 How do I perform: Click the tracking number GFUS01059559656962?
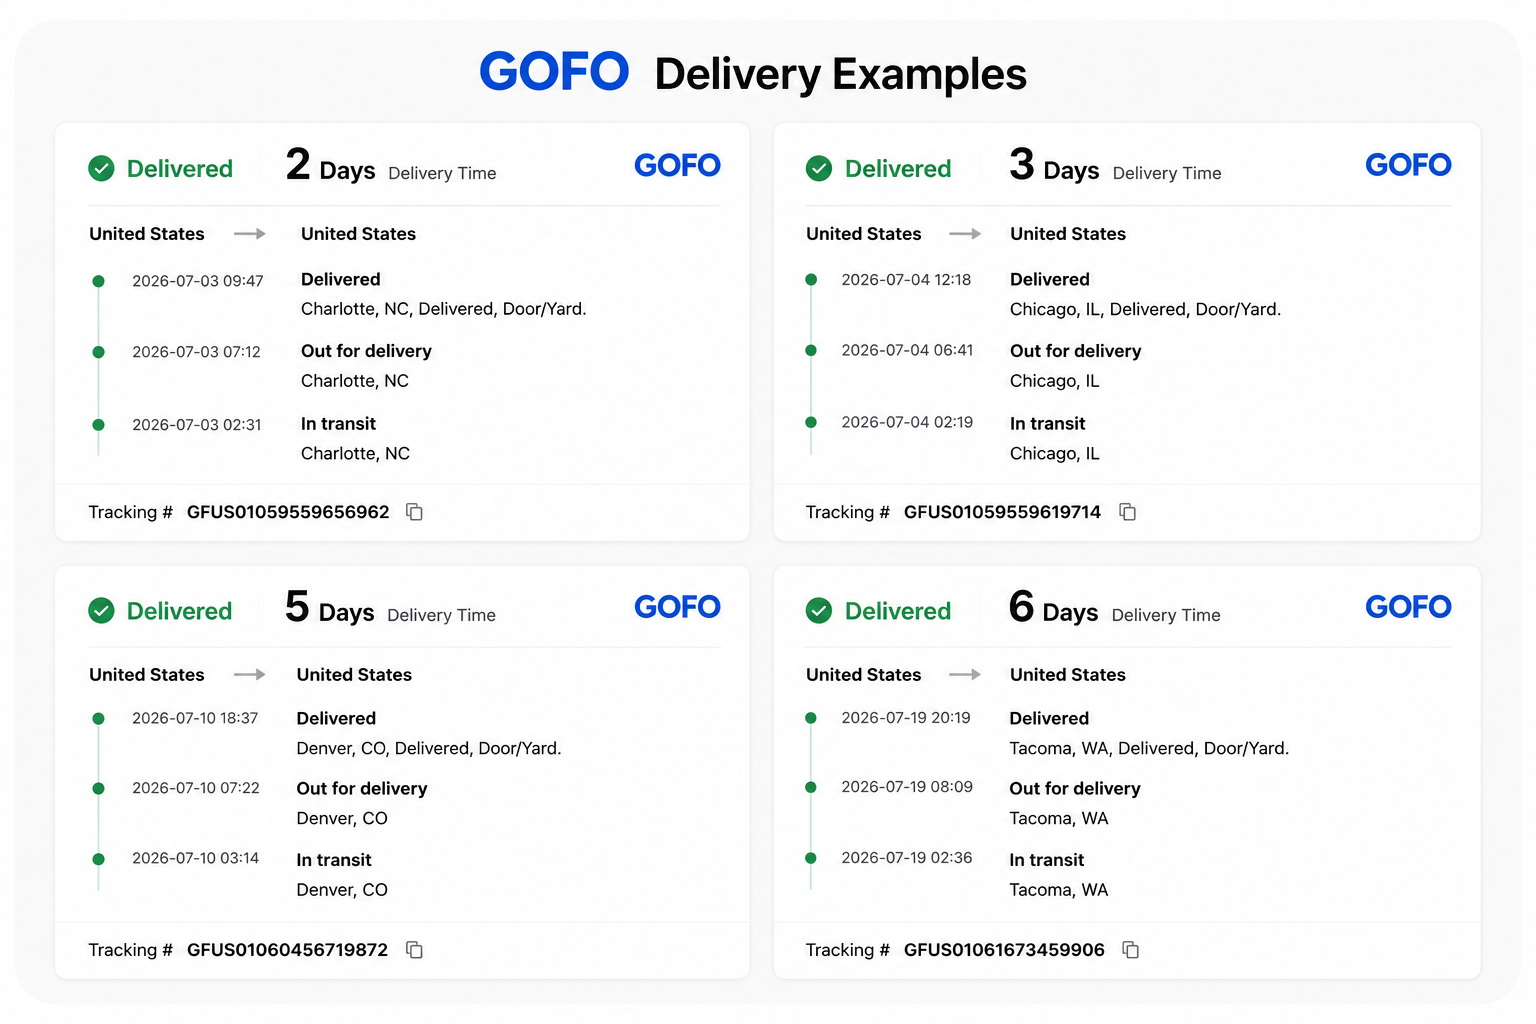pyautogui.click(x=288, y=512)
